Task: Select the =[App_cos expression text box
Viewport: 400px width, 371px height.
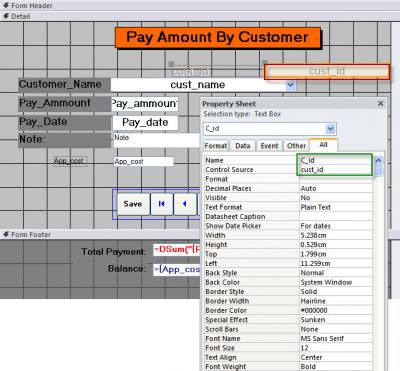Action: pos(177,269)
